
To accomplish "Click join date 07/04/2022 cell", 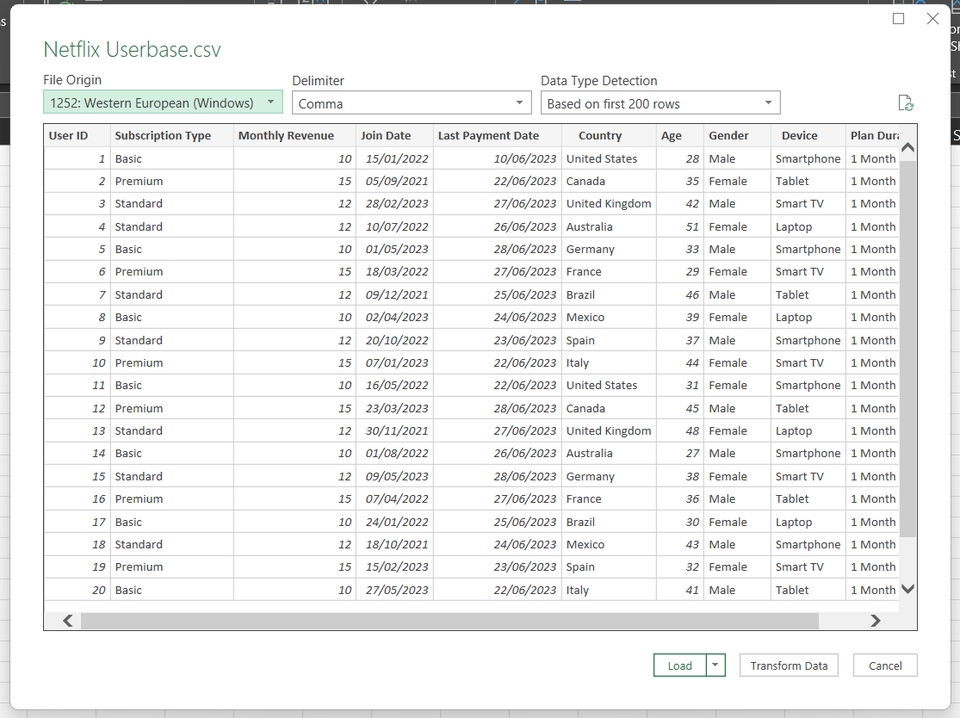I will (x=394, y=499).
